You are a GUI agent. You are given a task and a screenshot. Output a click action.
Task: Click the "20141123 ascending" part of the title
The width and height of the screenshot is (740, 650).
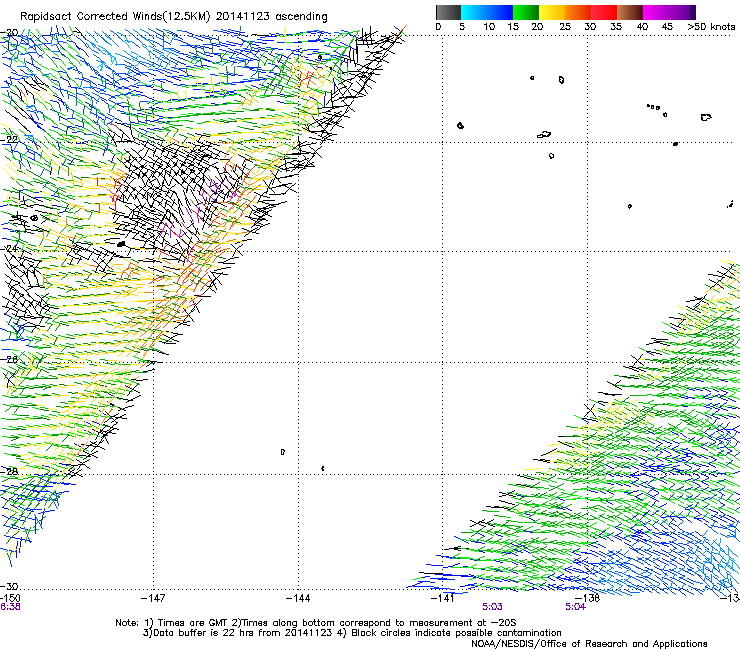tap(271, 17)
